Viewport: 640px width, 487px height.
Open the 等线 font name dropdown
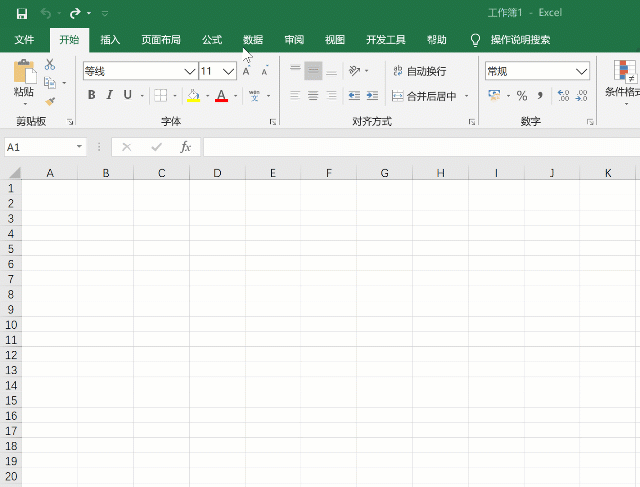(x=190, y=71)
